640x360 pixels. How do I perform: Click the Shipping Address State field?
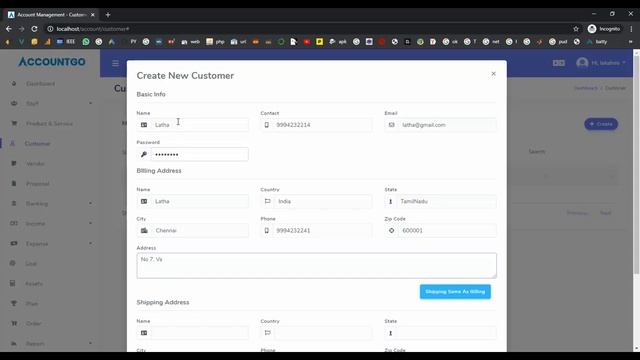click(447, 333)
